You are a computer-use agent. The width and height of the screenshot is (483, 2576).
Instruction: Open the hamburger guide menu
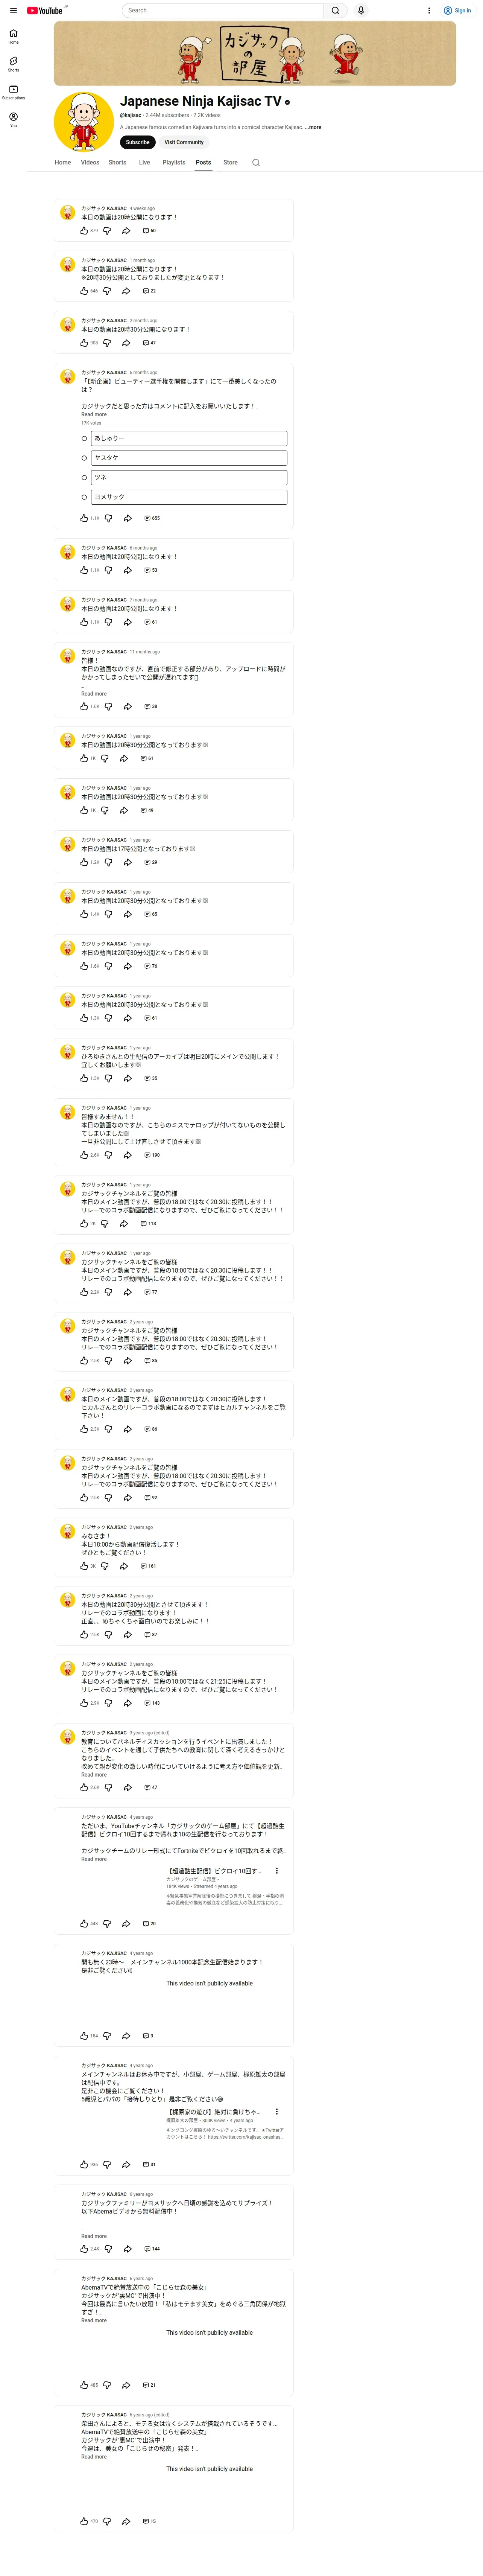pos(13,10)
